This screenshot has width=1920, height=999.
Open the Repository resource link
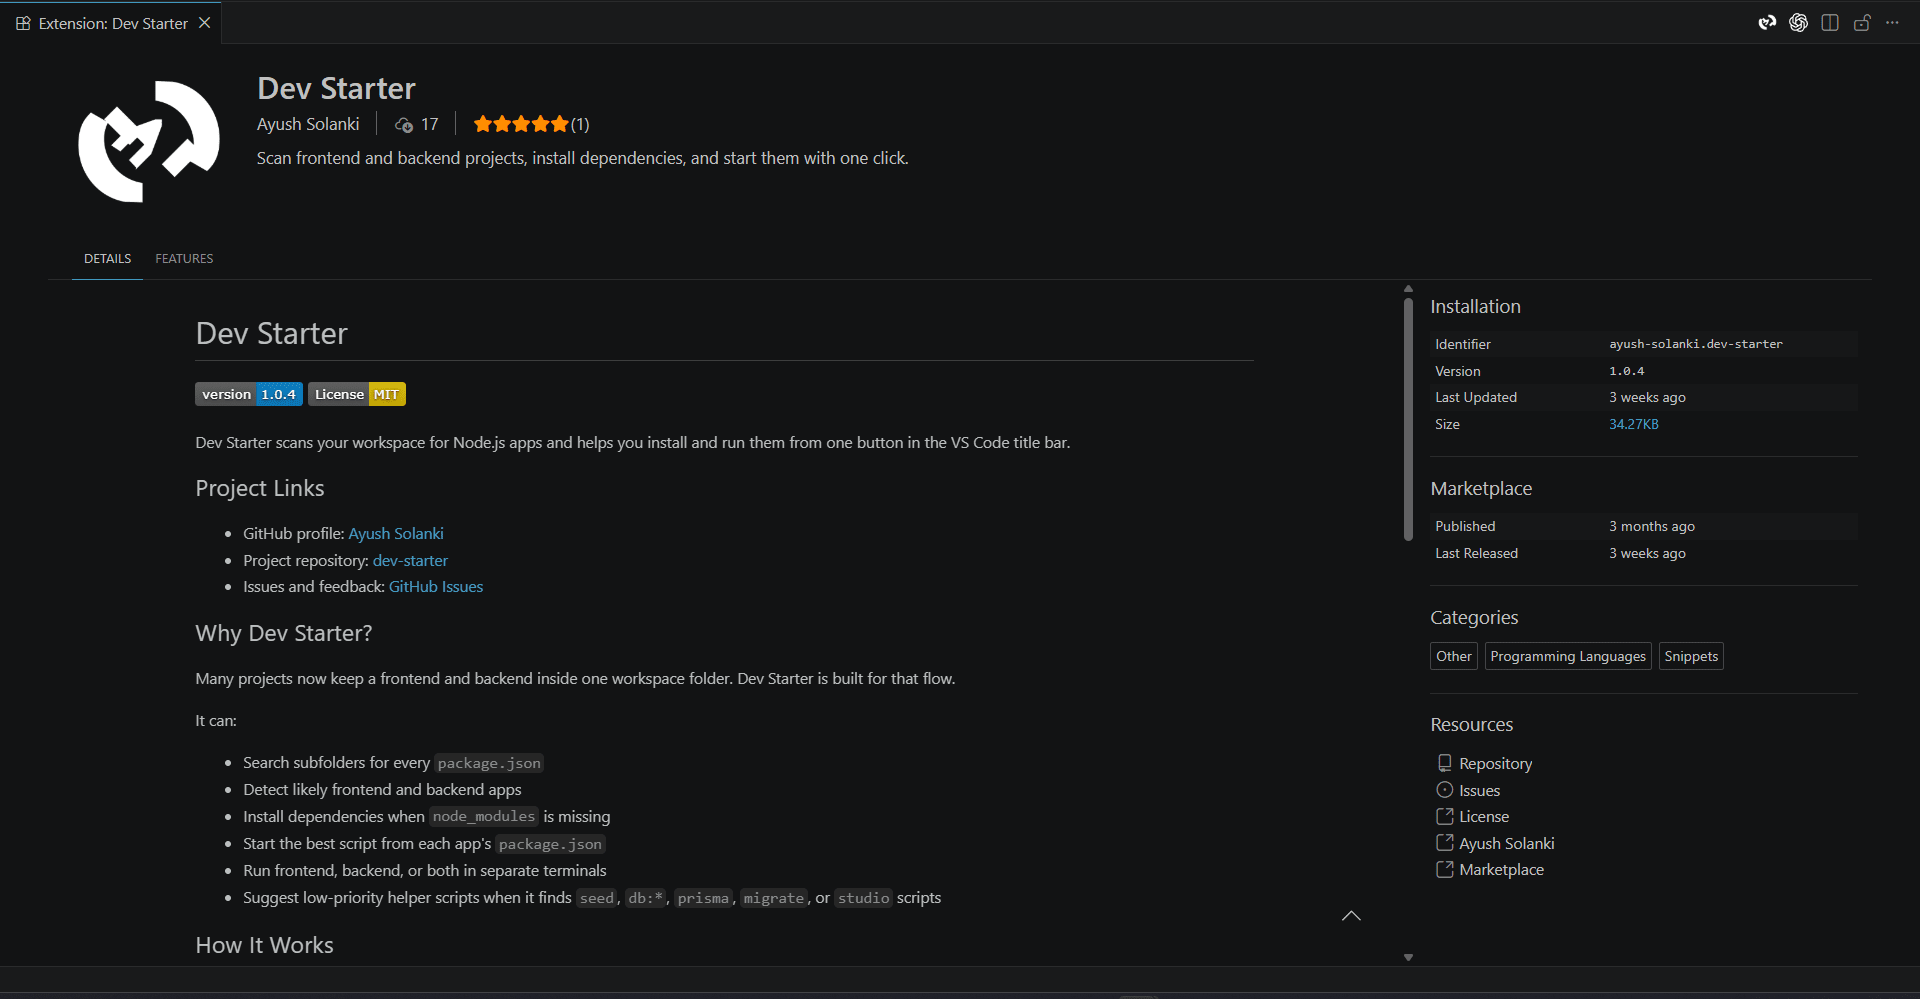point(1495,763)
